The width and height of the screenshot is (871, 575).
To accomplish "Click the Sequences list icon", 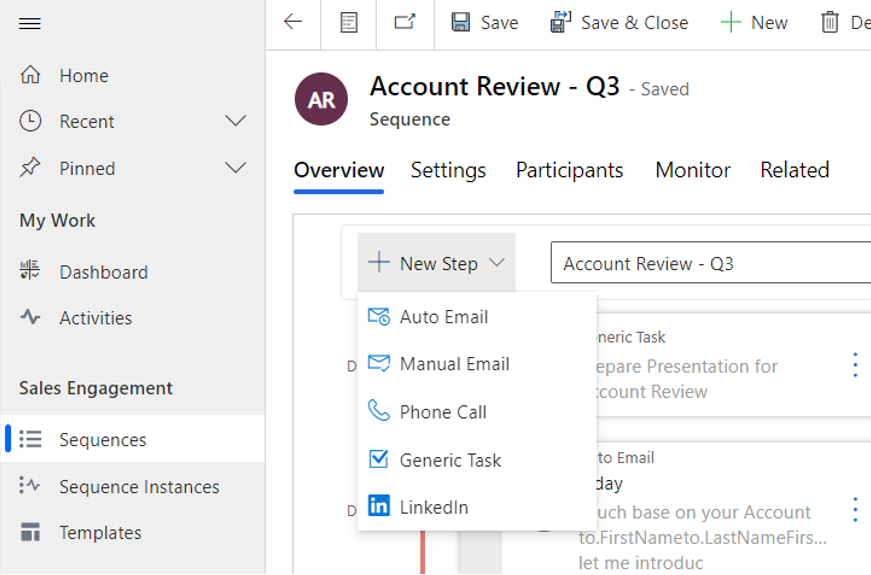I will click(30, 439).
